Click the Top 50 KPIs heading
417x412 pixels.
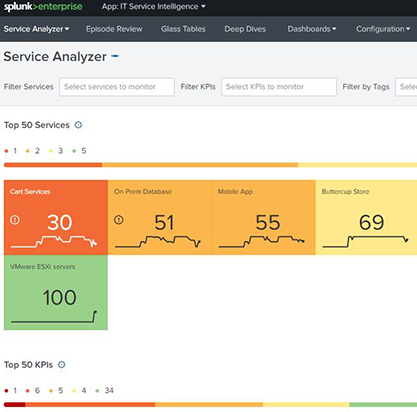point(28,365)
